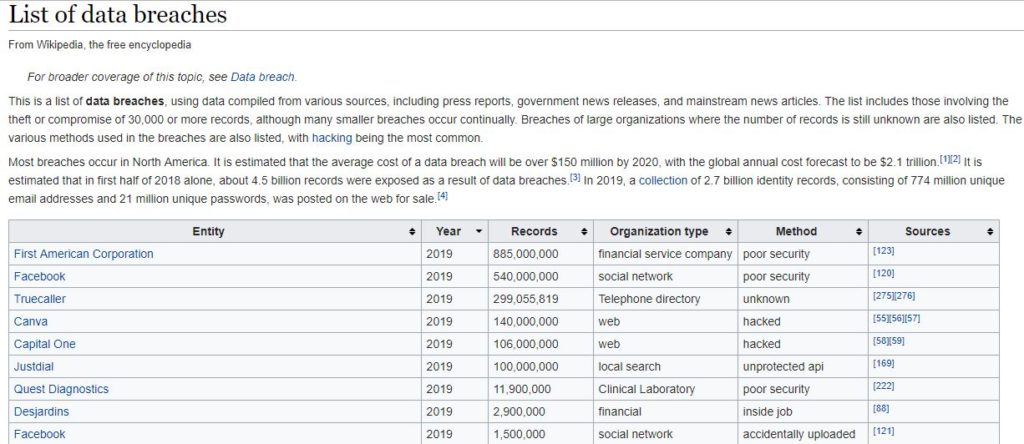Open source reference [275]
This screenshot has width=1024, height=444.
(884, 296)
